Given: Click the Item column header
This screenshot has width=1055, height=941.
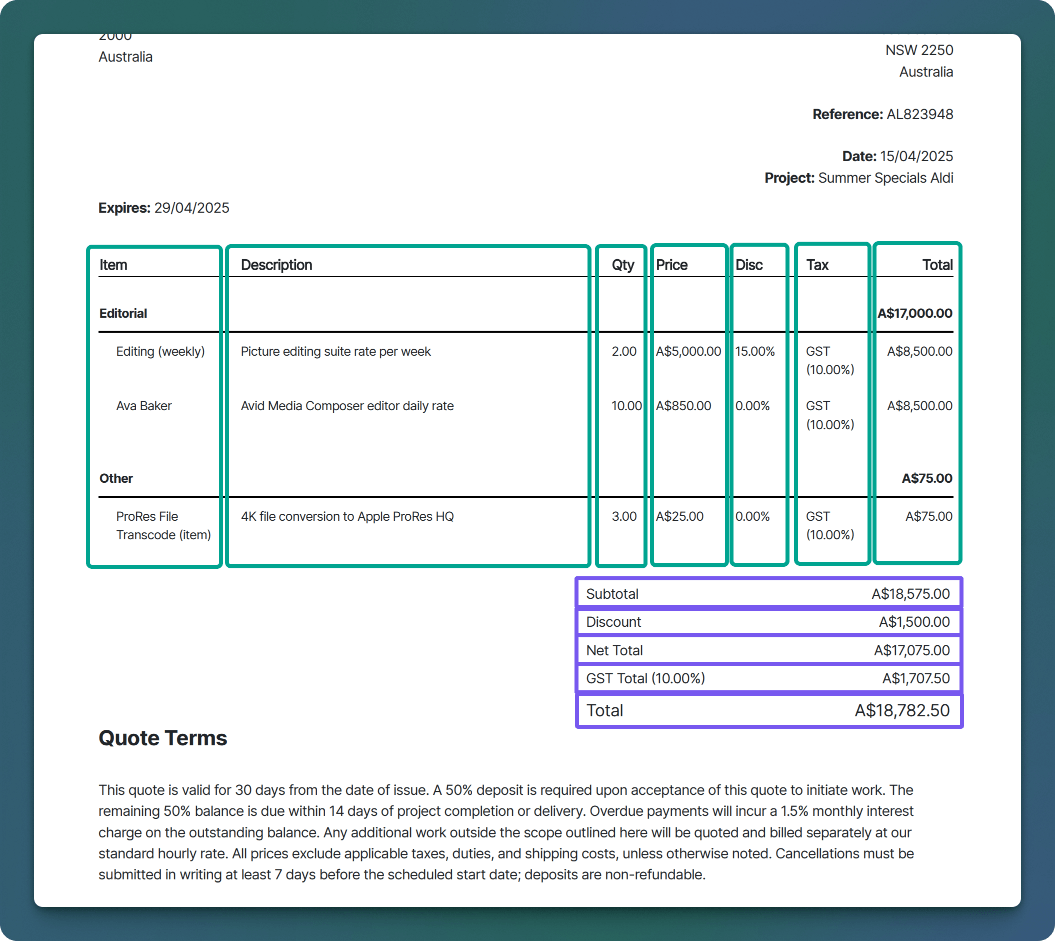Looking at the screenshot, I should click(x=113, y=265).
